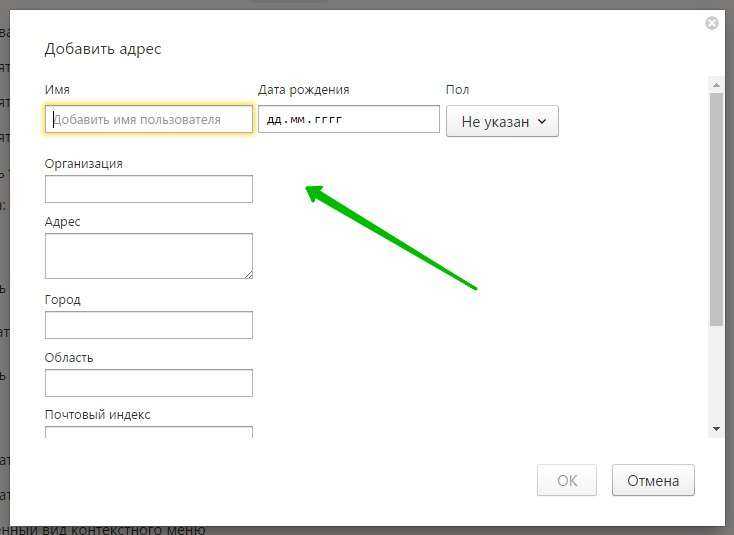Click the 'Область' label
This screenshot has height=535, width=734.
point(69,358)
